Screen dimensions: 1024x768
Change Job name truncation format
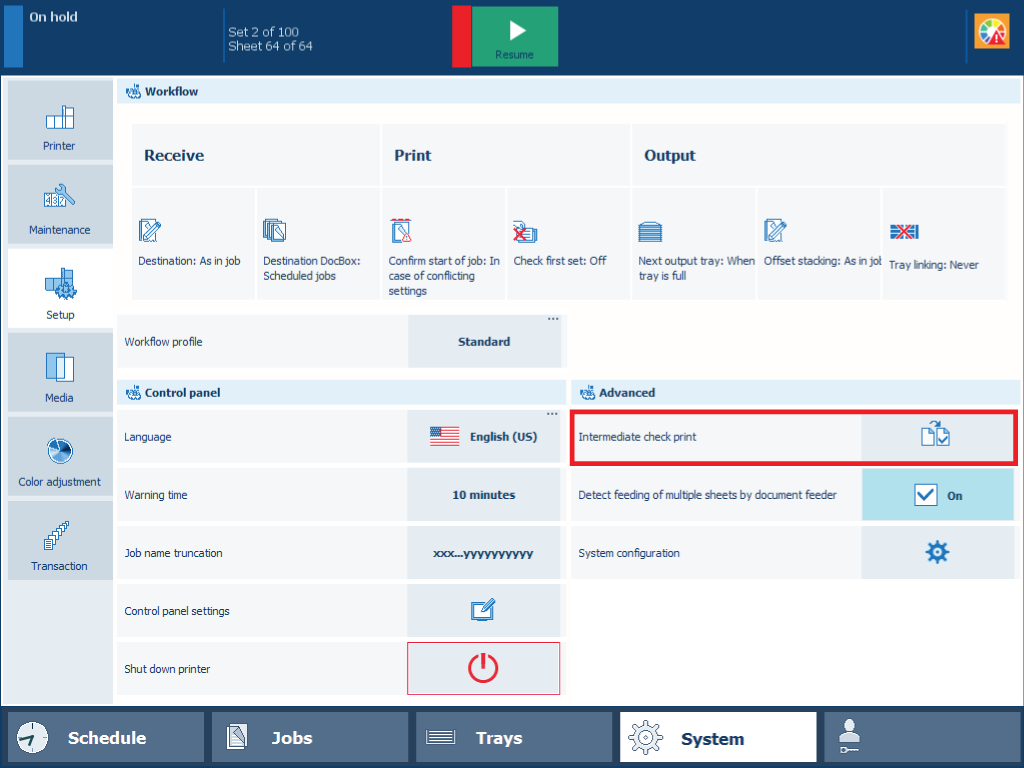tap(484, 553)
